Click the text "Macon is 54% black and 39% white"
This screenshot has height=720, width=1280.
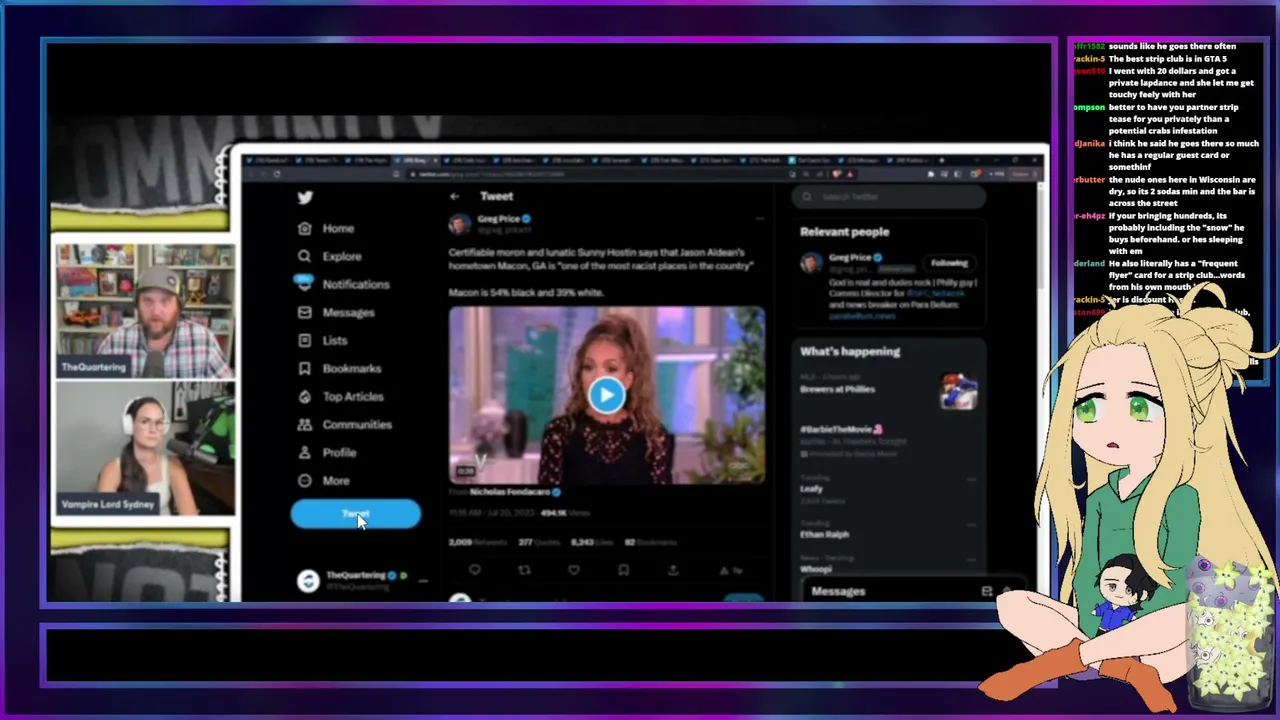click(x=526, y=292)
